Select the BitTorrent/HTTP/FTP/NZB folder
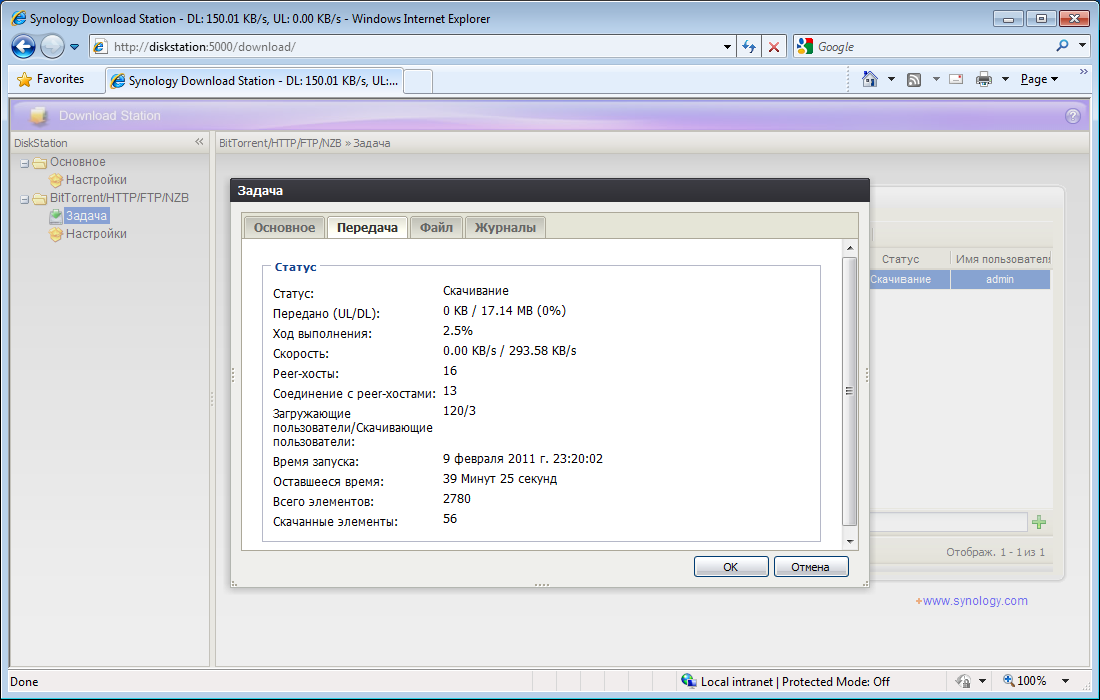Viewport: 1100px width, 700px height. [119, 198]
